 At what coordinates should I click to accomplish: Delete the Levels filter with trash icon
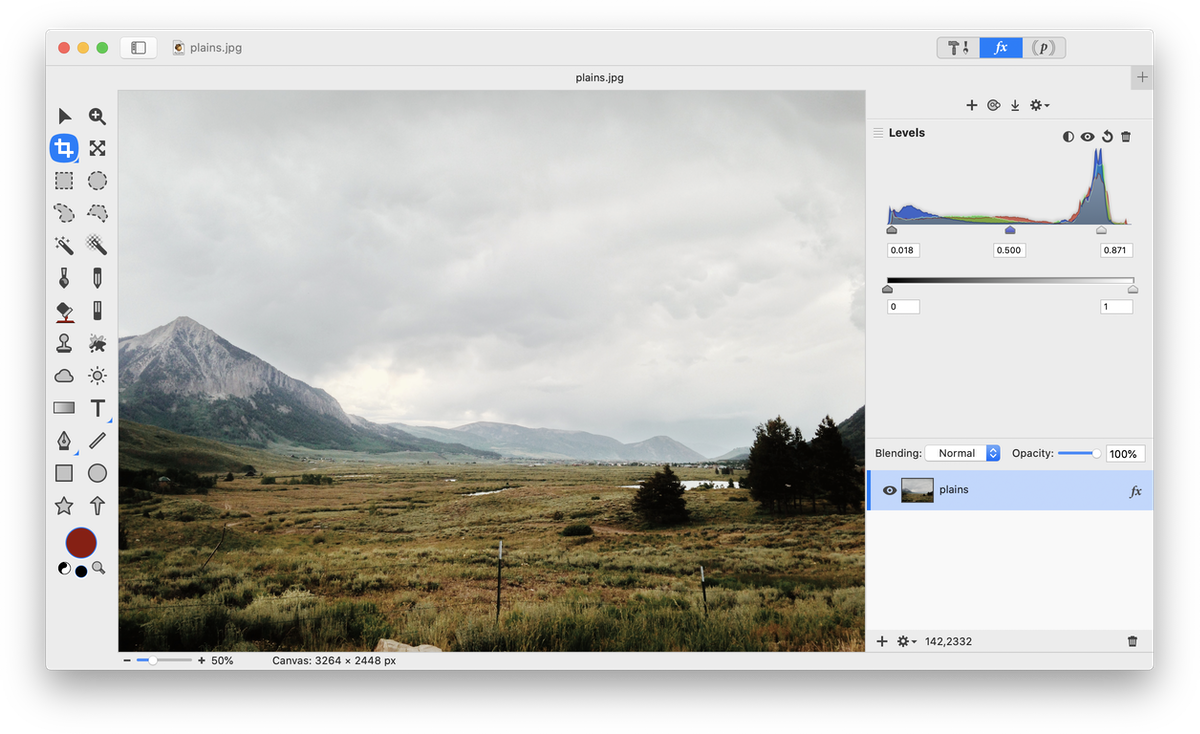point(1126,136)
